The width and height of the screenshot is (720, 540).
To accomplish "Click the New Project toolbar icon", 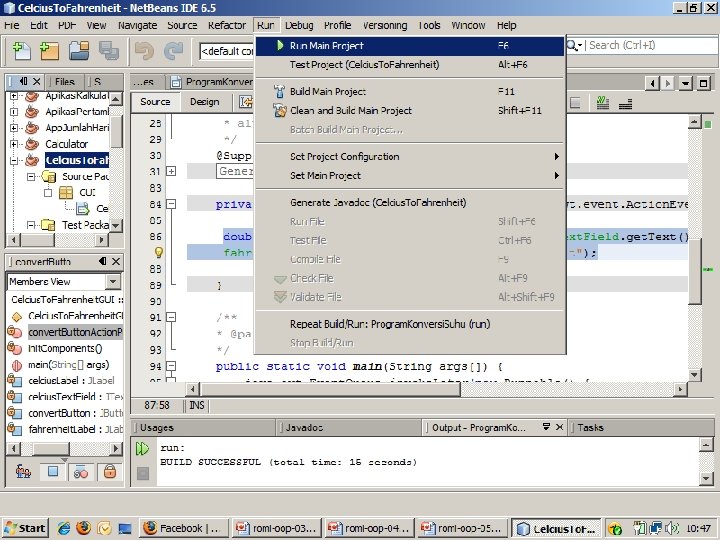I will click(x=49, y=51).
